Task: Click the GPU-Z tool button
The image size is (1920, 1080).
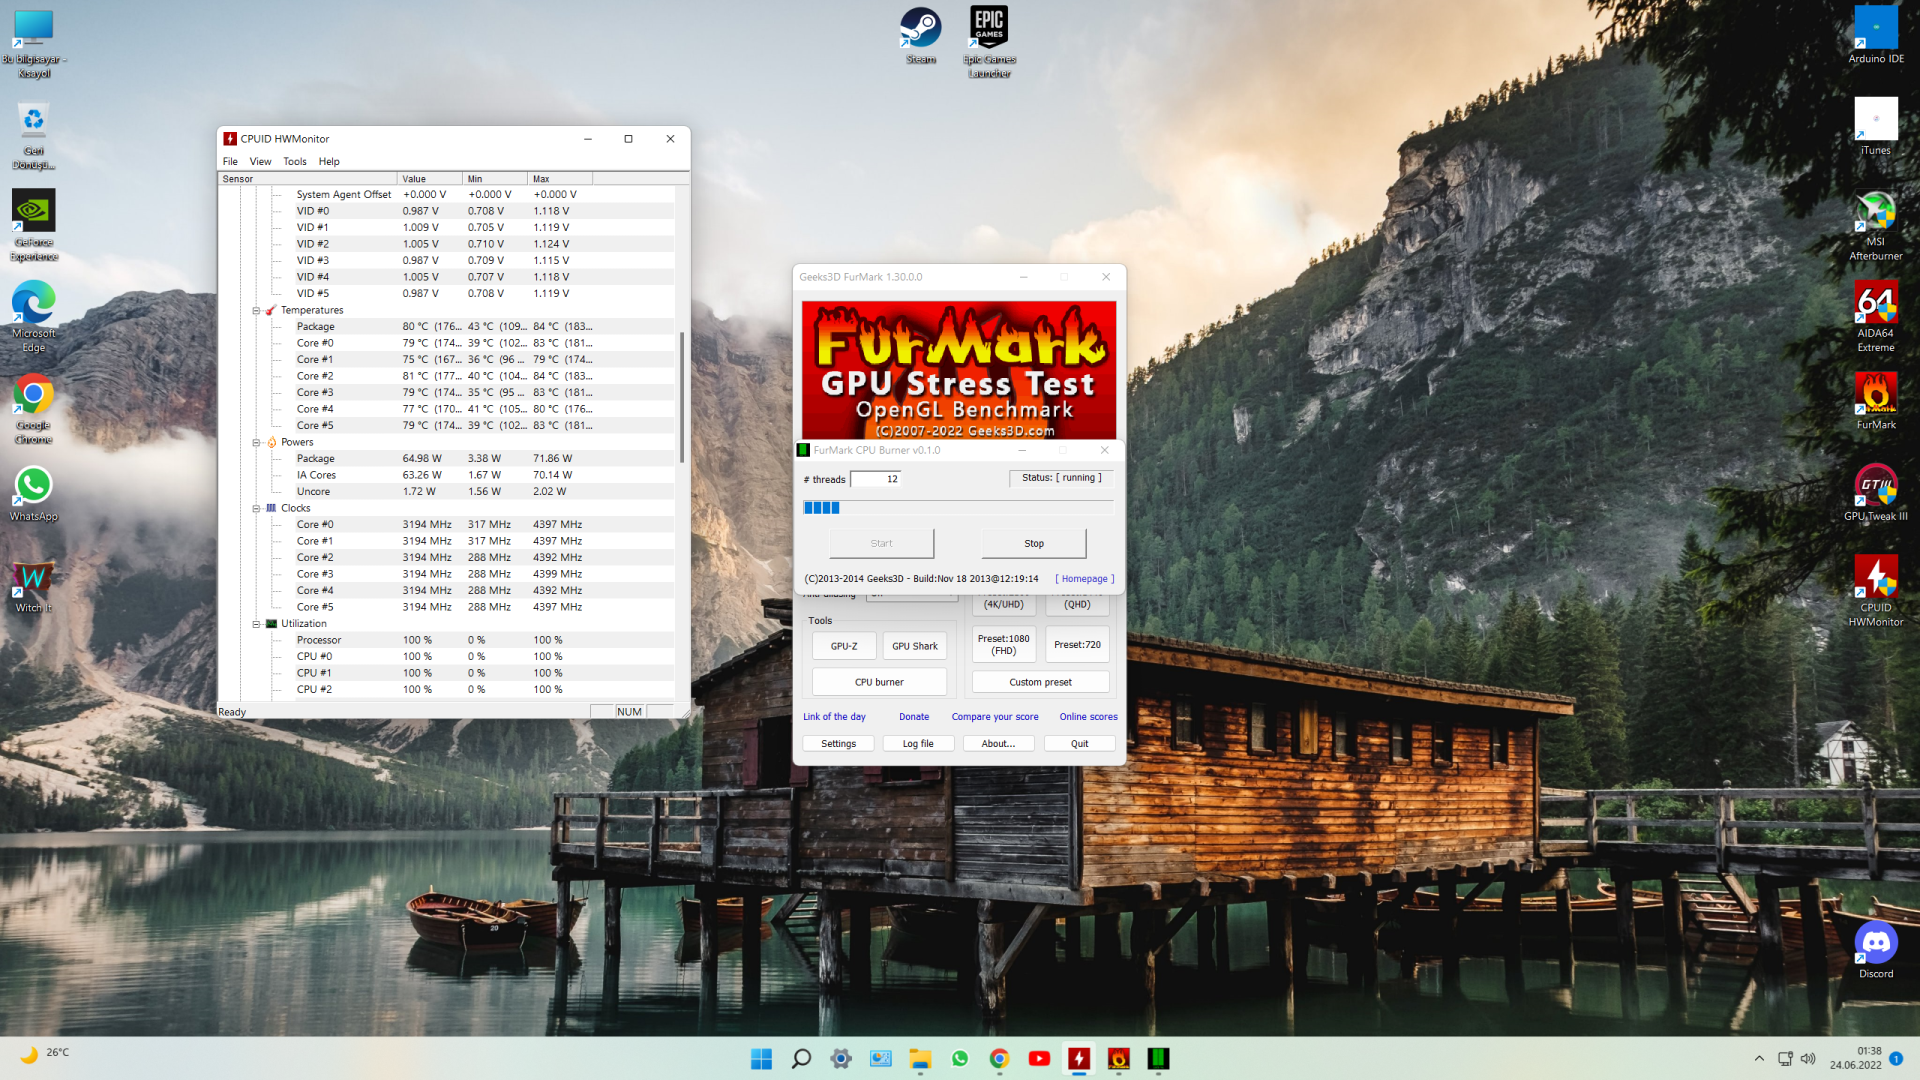Action: click(x=843, y=646)
